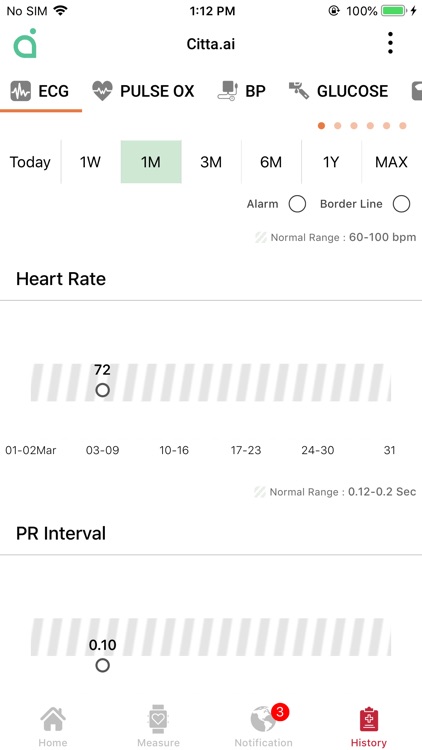Screen dimensions: 422x750
Task: Switch time range to 1W
Action: (90, 162)
